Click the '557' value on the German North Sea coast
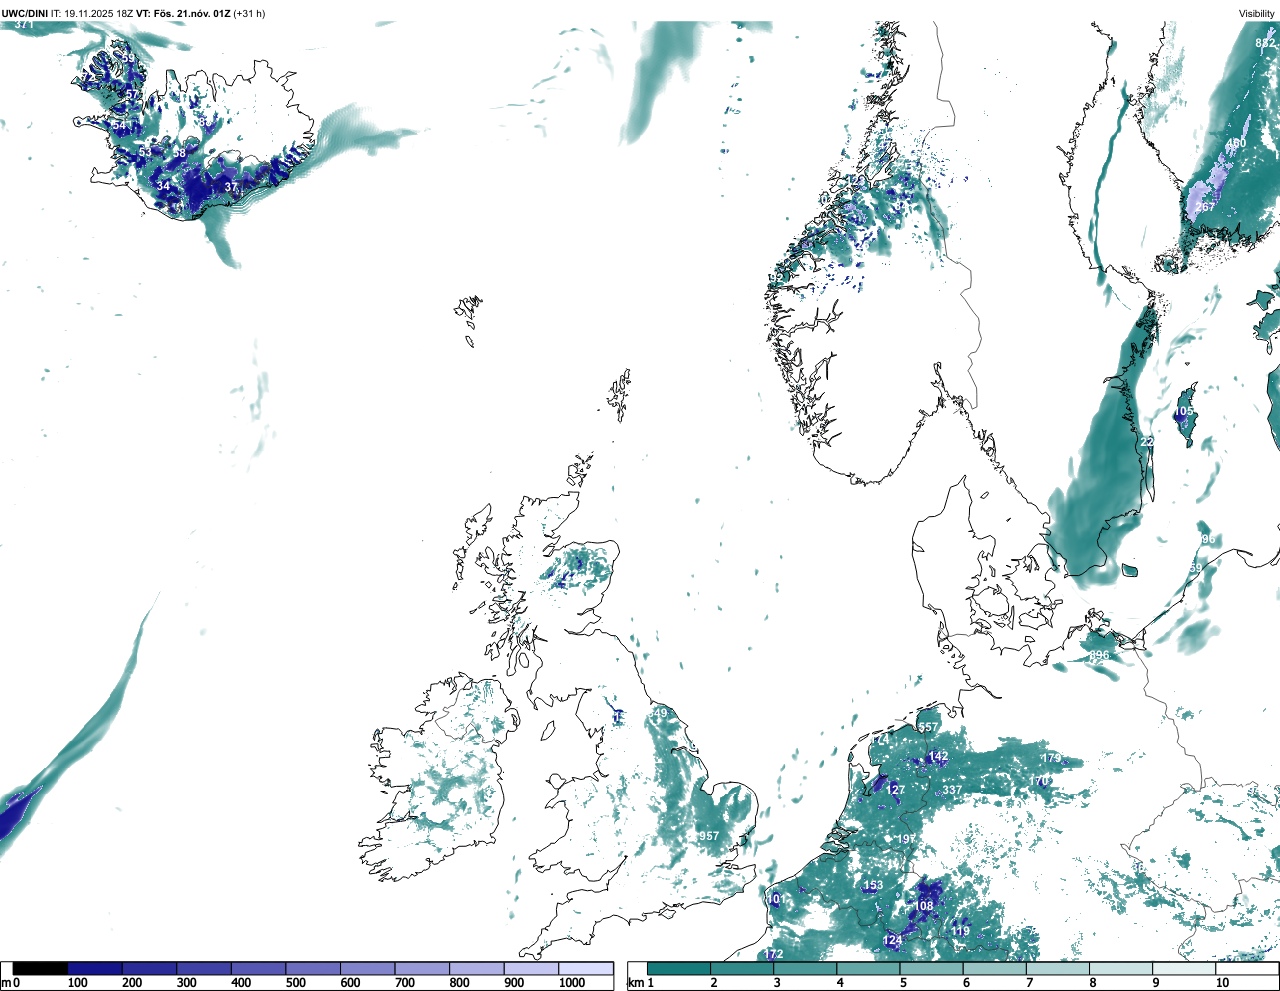Image resolution: width=1280 pixels, height=991 pixels. tap(929, 727)
